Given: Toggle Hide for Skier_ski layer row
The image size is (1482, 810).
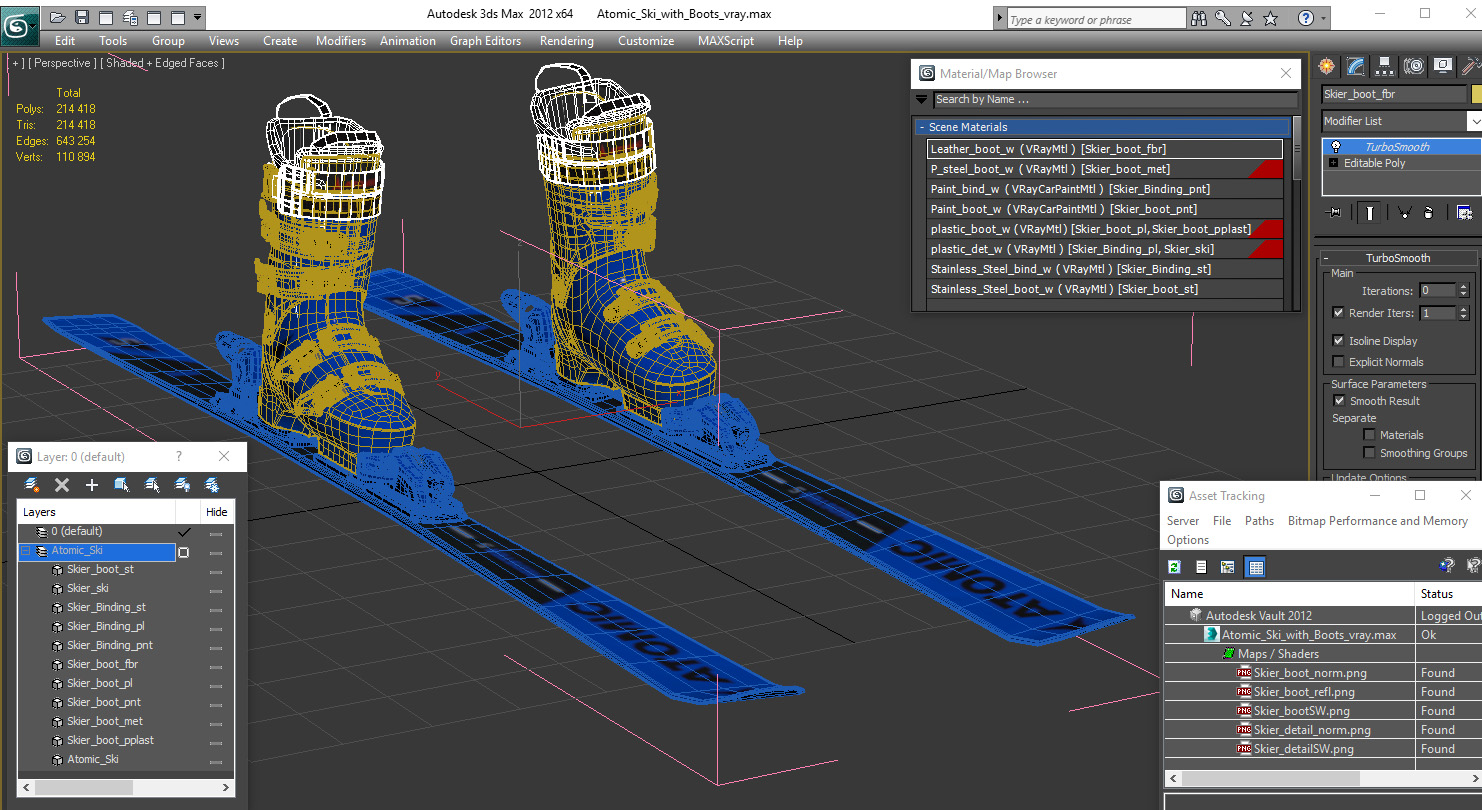Looking at the screenshot, I should point(215,590).
